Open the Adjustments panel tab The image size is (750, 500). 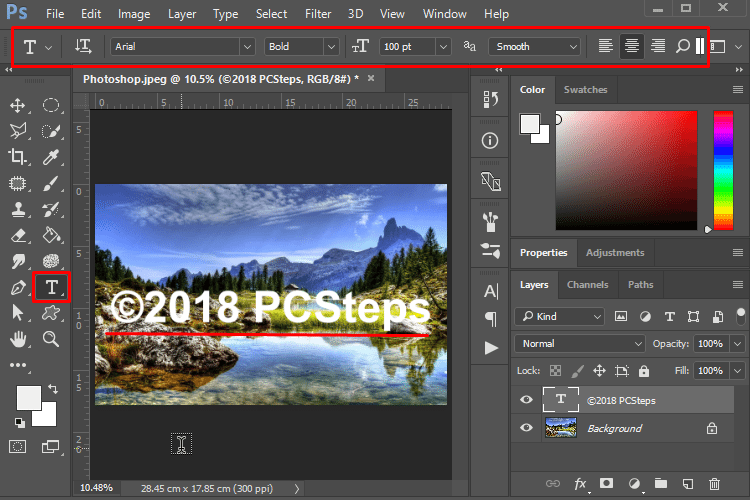(615, 253)
